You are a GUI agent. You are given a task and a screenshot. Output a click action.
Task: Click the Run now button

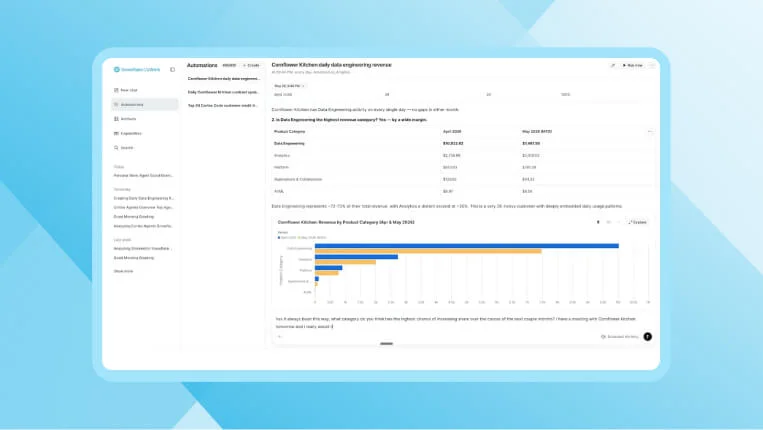632,65
